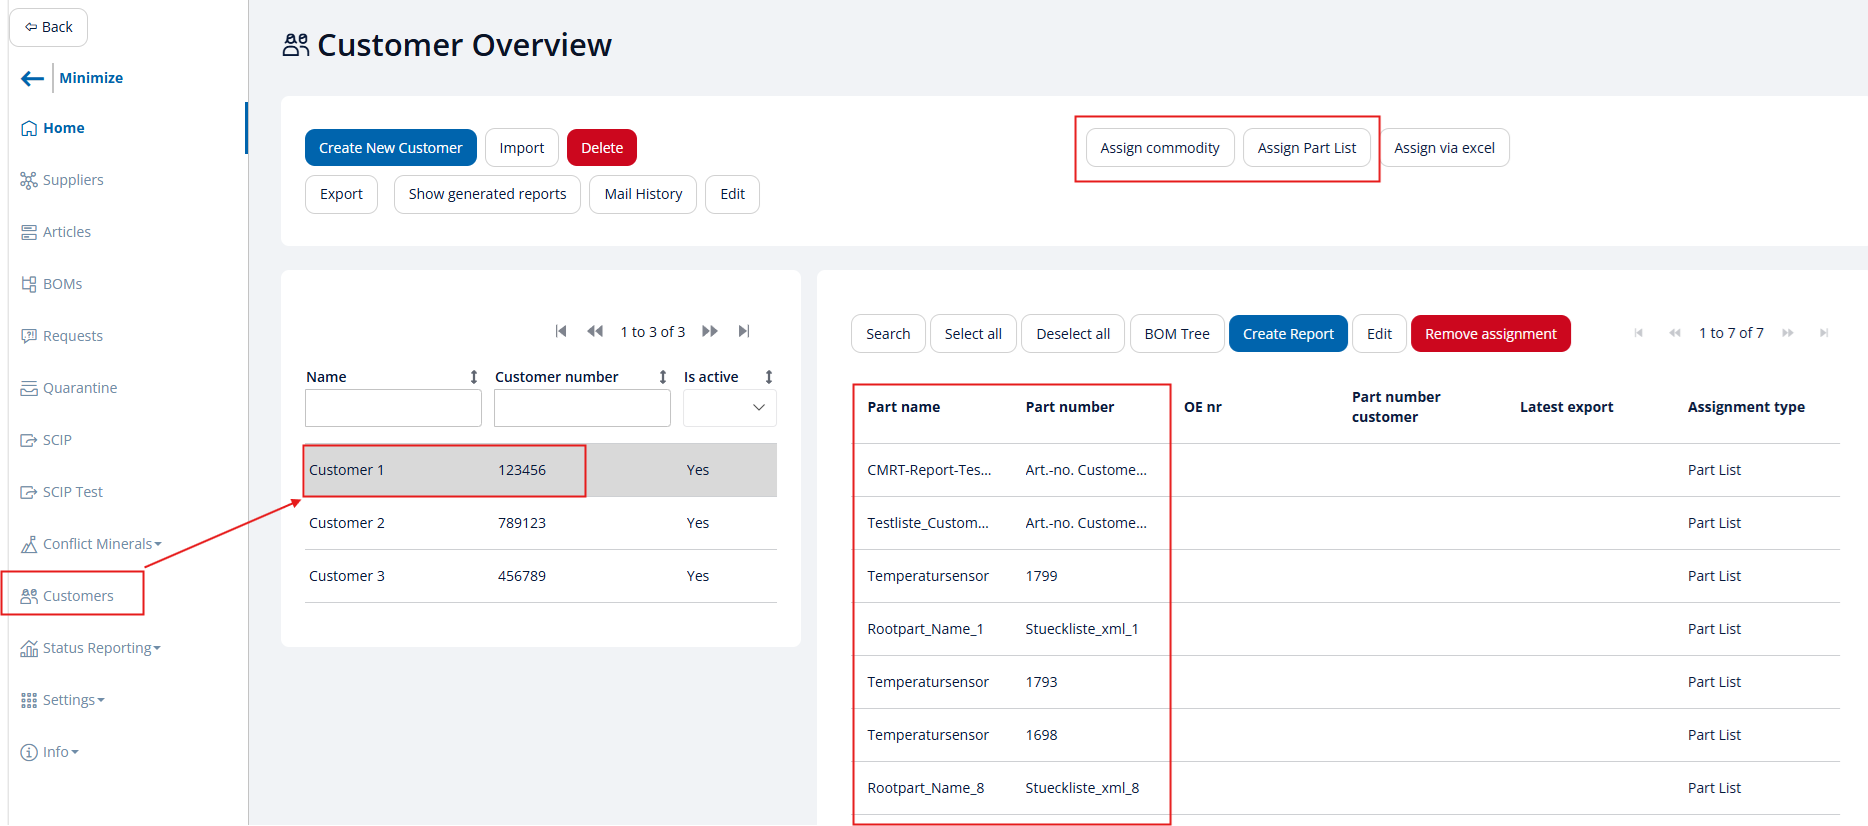Sort by Is active column arrow

coord(769,377)
